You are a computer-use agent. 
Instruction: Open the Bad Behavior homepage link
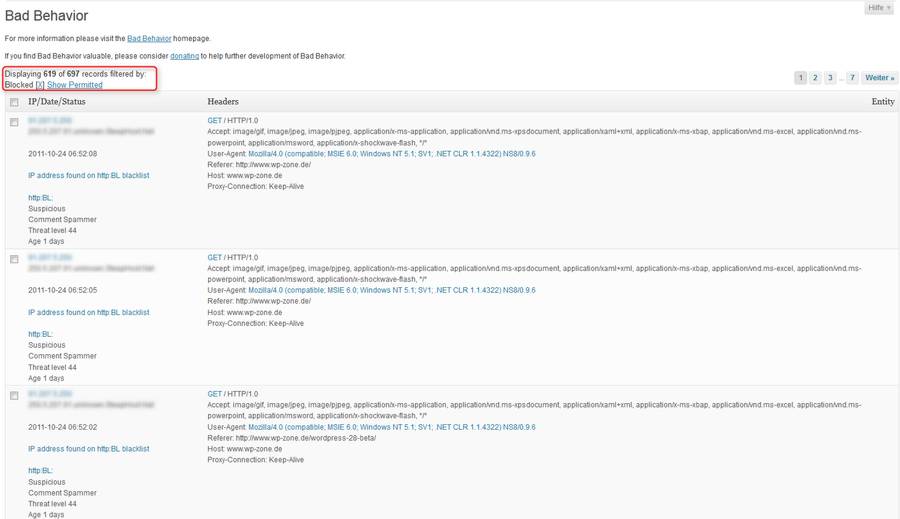(149, 38)
